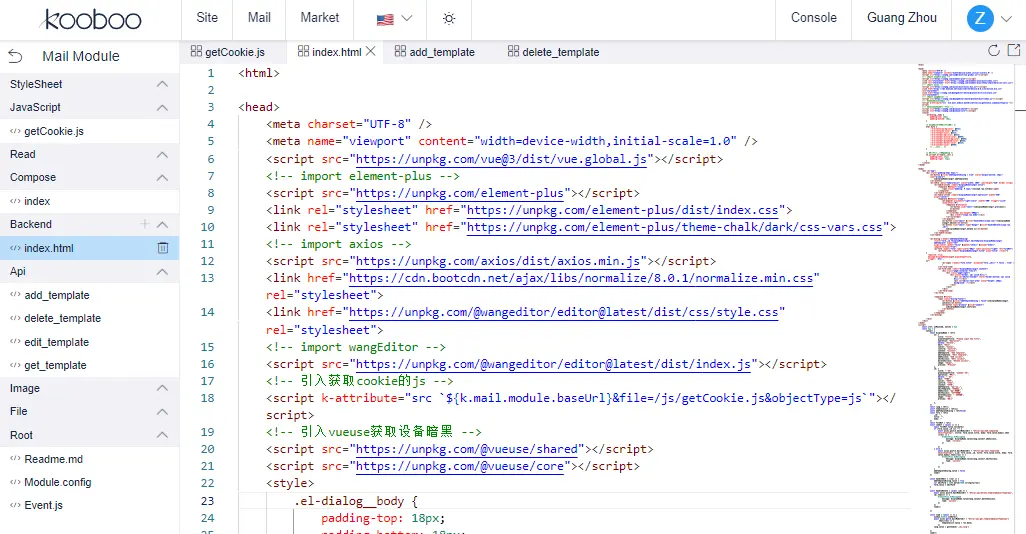Click the refresh icon above the editor

[994, 51]
